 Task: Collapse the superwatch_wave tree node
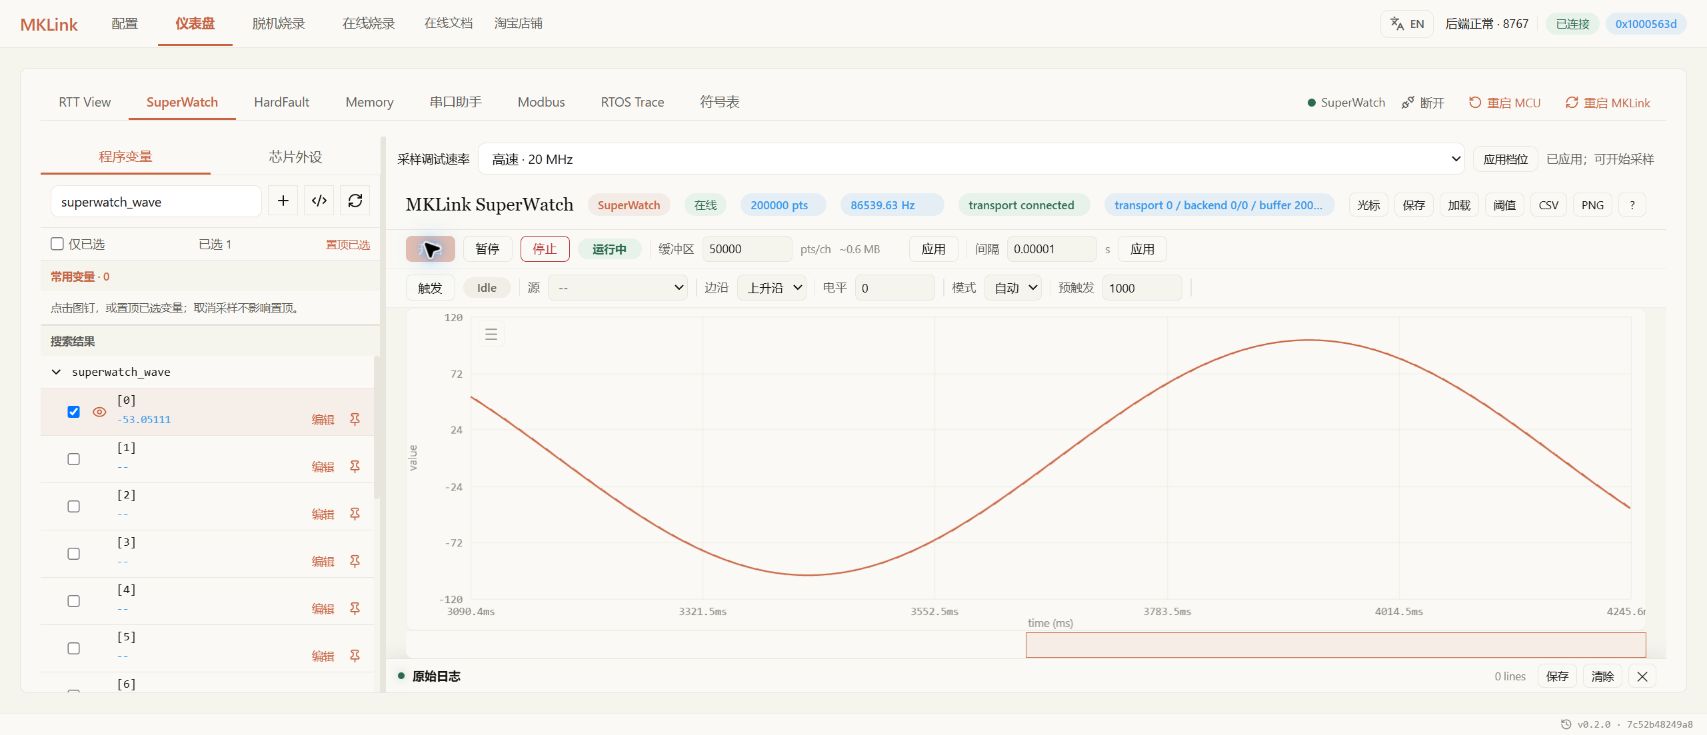coord(56,372)
